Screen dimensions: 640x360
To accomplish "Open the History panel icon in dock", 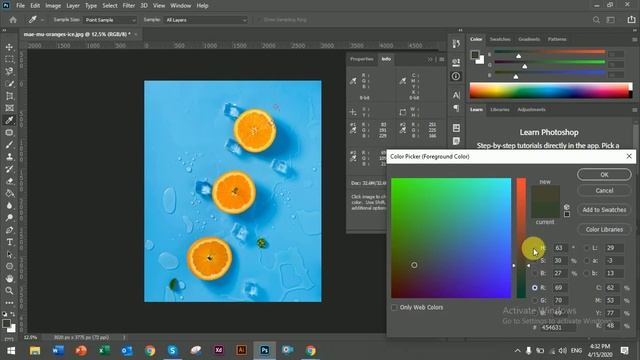I will point(456,44).
